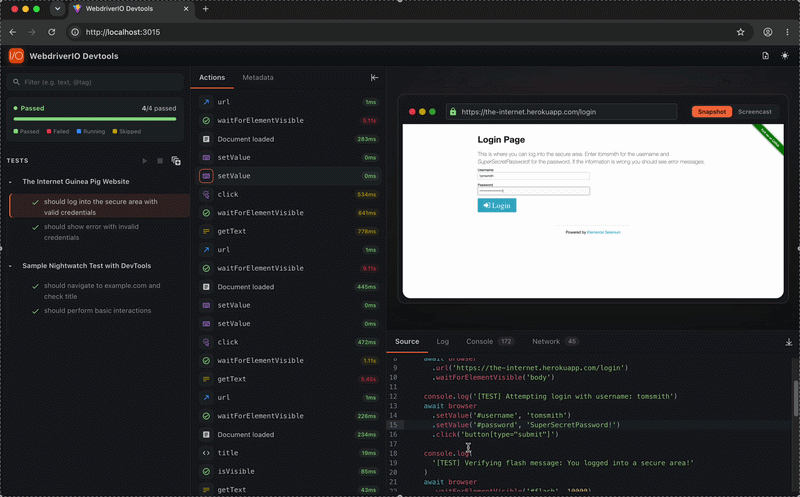This screenshot has width=800, height=497.
Task: Click the Username field in snapshot
Action: [x=533, y=176]
